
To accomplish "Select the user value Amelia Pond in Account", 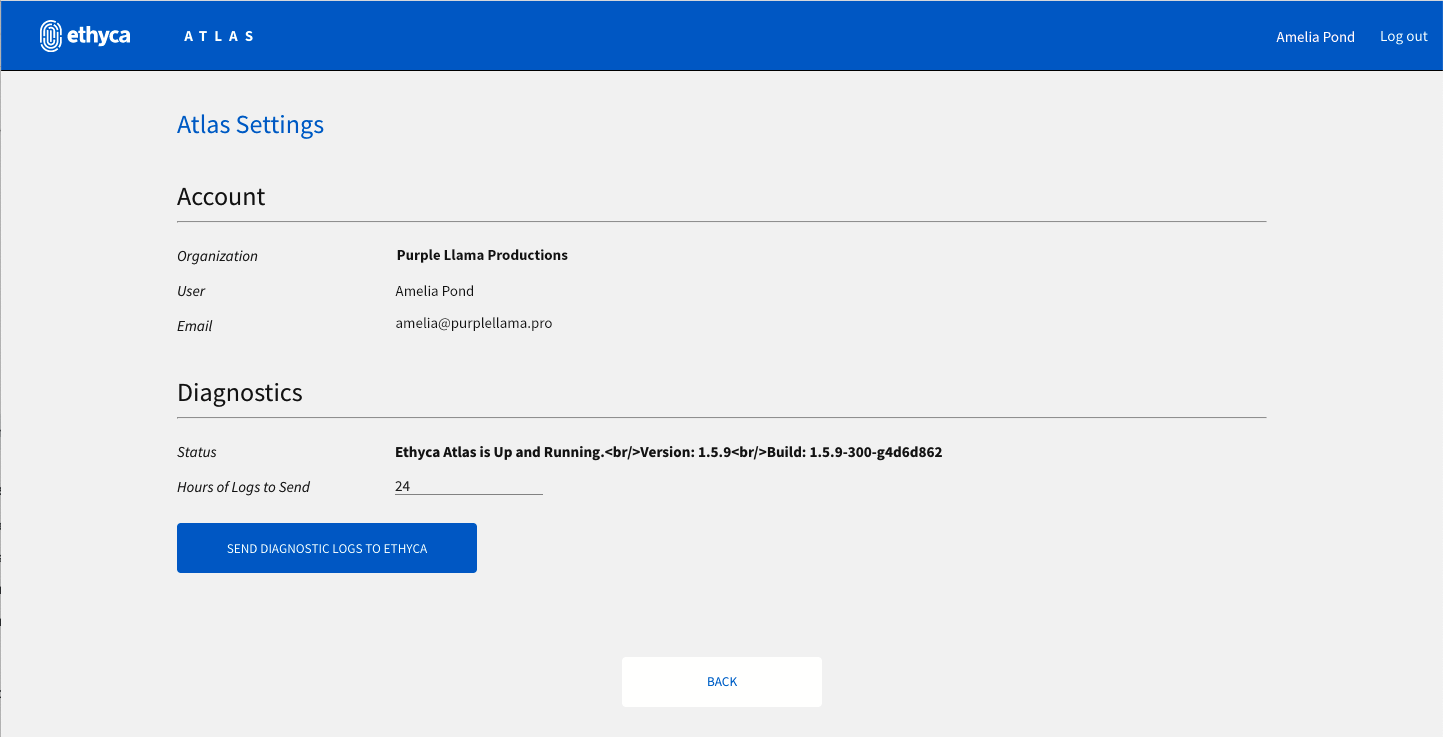I will [x=435, y=291].
